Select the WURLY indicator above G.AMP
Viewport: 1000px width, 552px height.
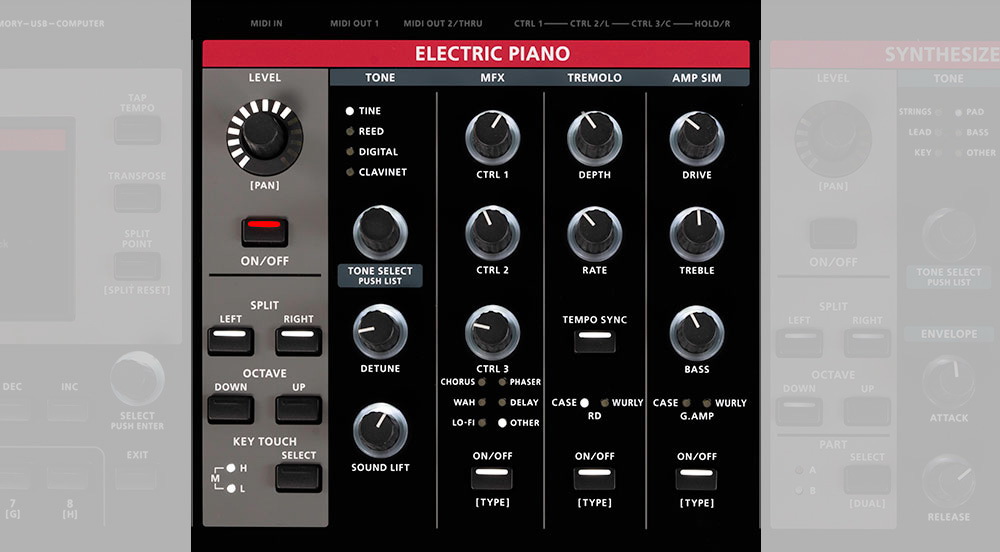[x=707, y=403]
